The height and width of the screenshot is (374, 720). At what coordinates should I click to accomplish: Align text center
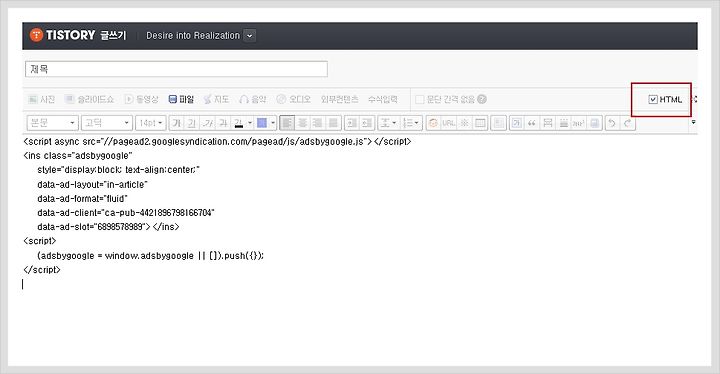coord(302,123)
